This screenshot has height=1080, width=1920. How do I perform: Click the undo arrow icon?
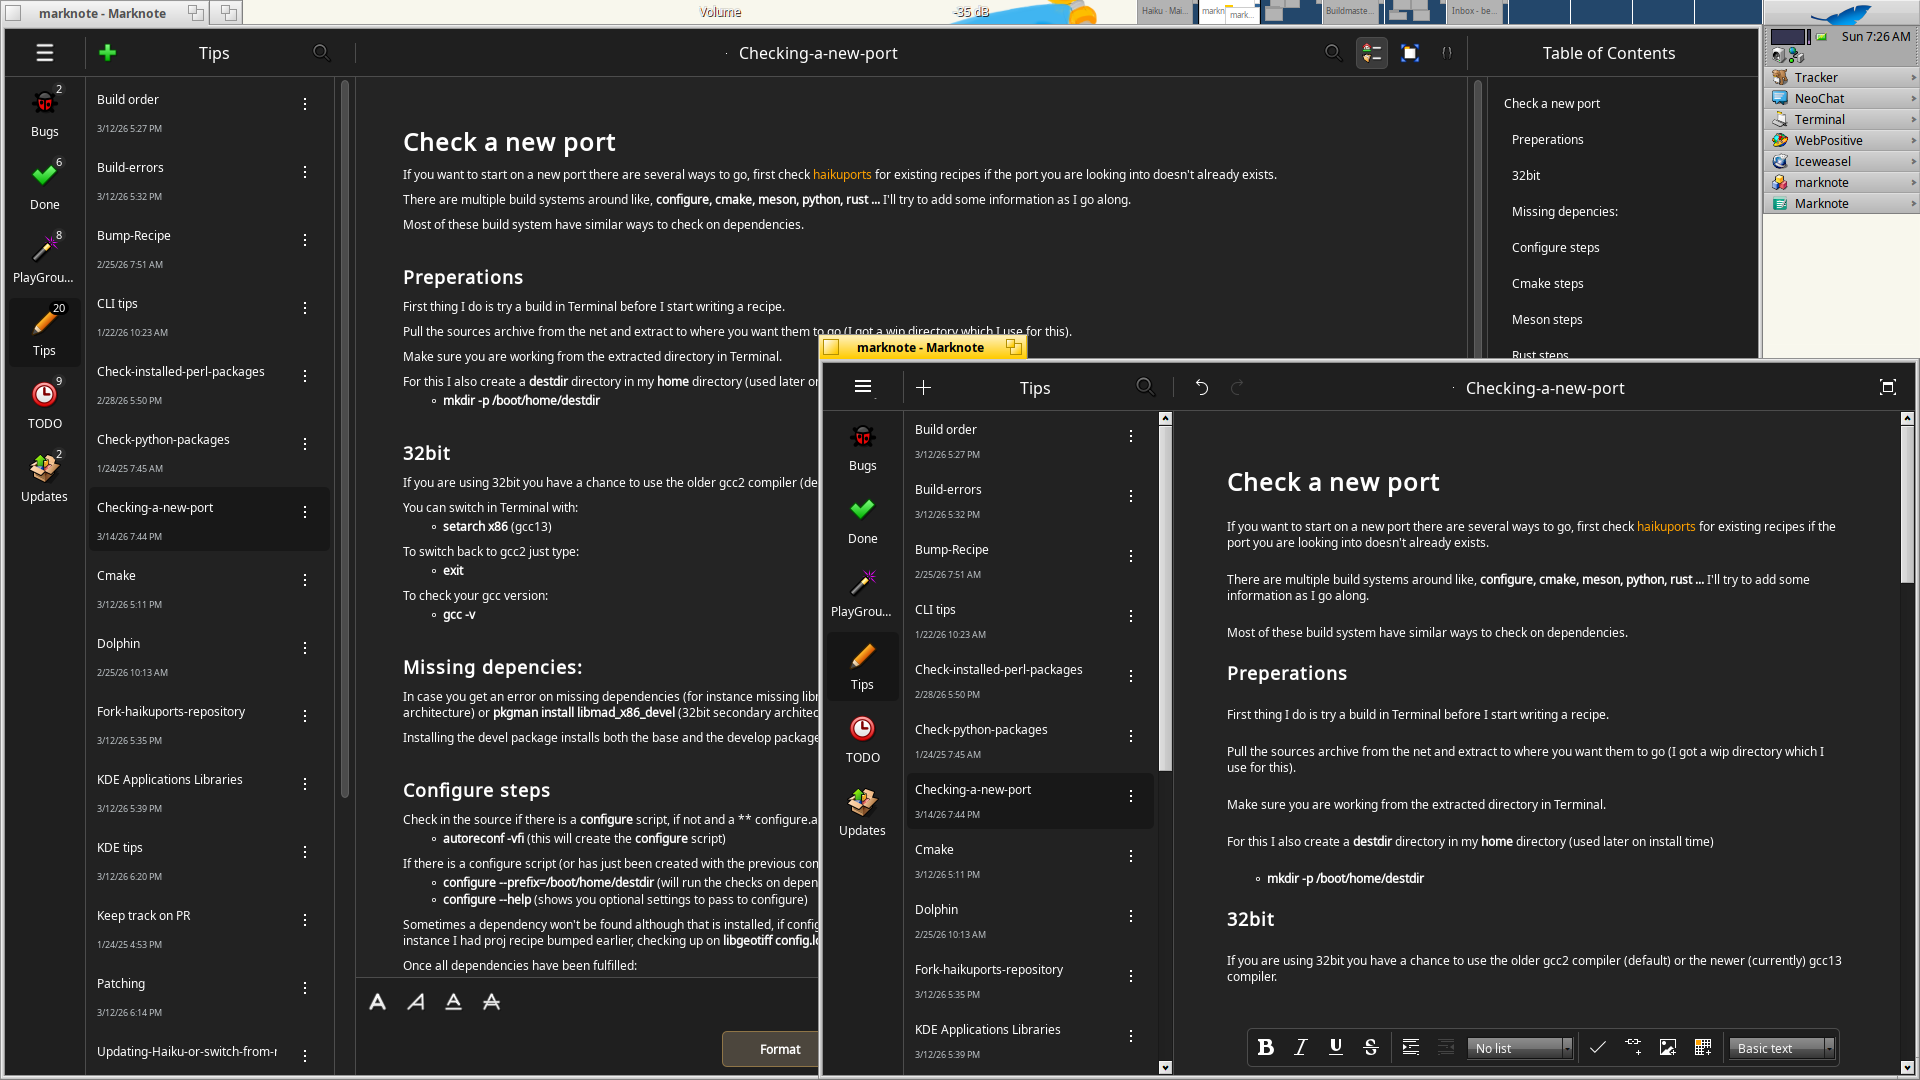[x=1202, y=388]
